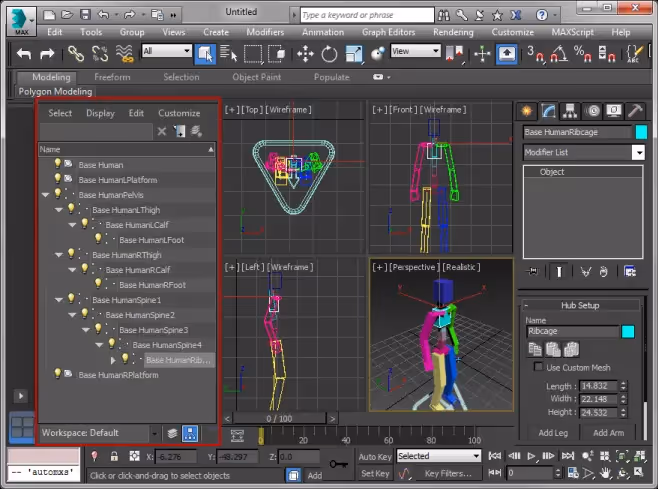Activate the Select and Rotate tool
The height and width of the screenshot is (489, 658).
(x=329, y=54)
